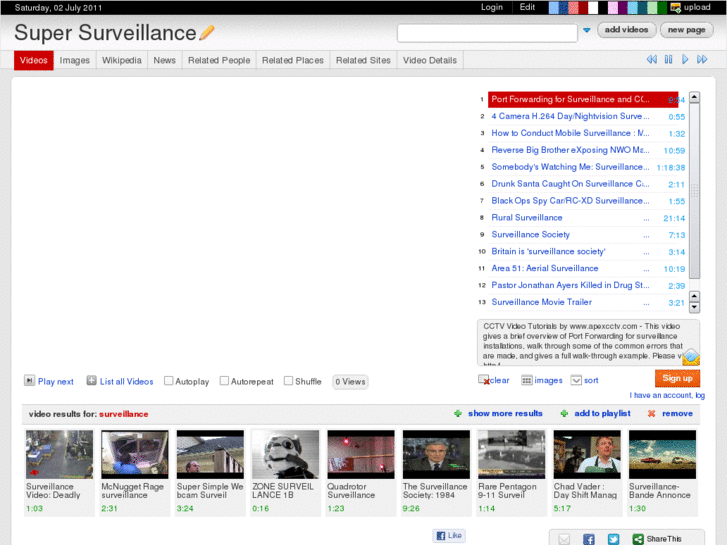This screenshot has width=727, height=545.
Task: Enable the Autoplay checkbox
Action: (169, 381)
